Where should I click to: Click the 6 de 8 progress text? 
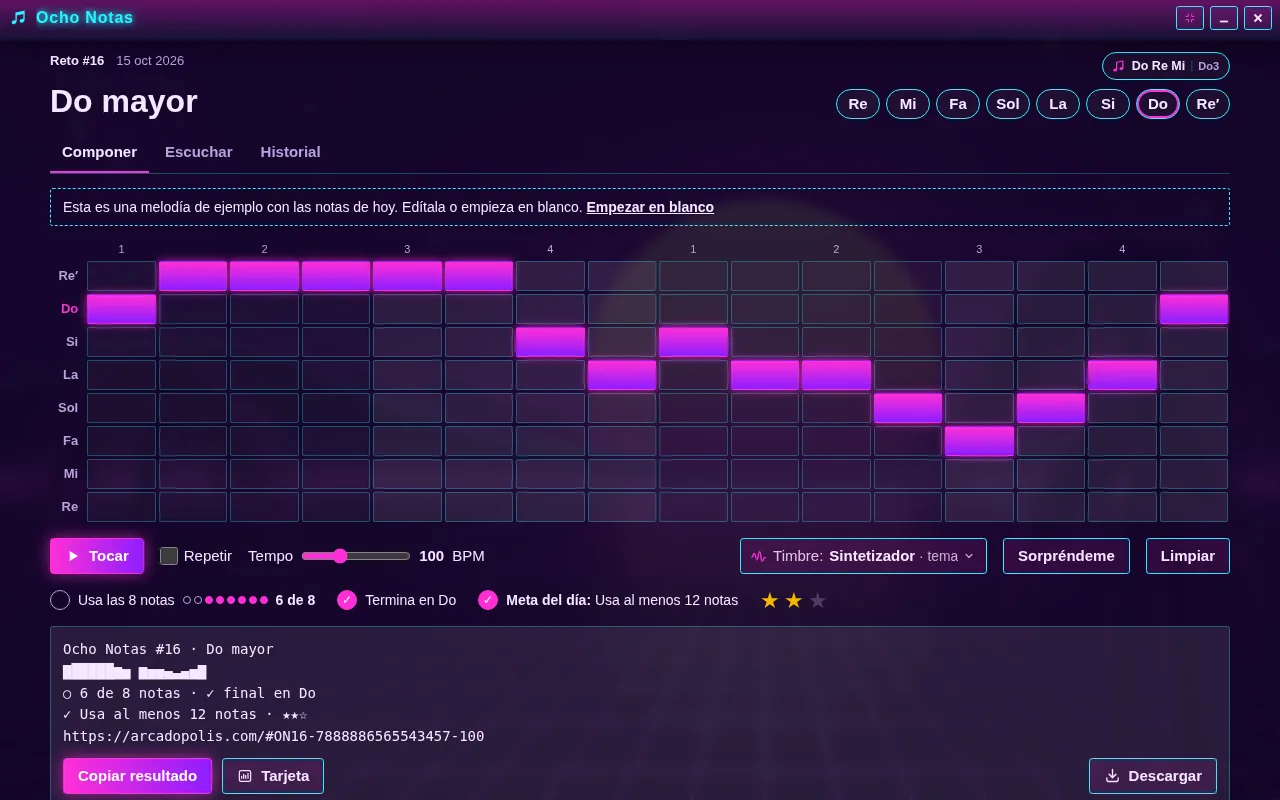tap(295, 600)
